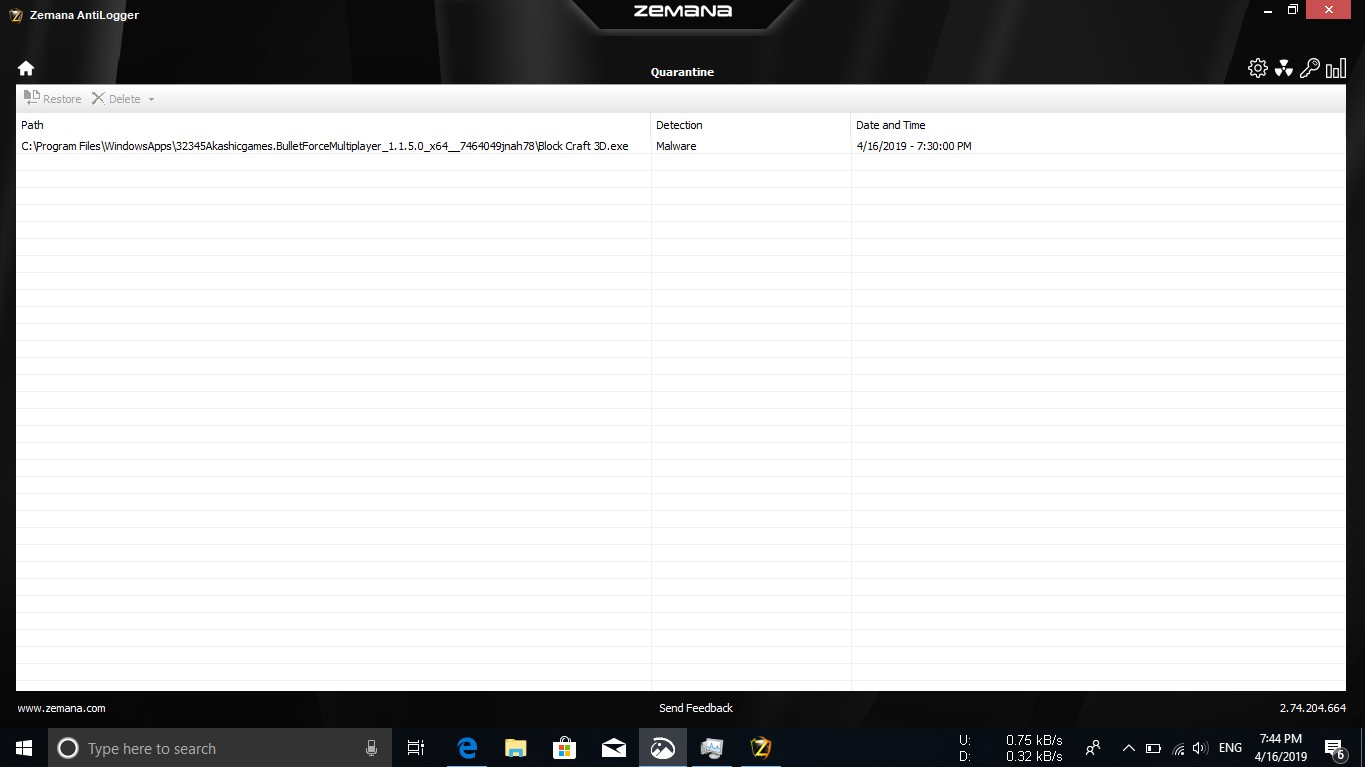The height and width of the screenshot is (767, 1365).
Task: Click the 4/16/2019 - 7:30:00 PM cell
Action: click(914, 146)
